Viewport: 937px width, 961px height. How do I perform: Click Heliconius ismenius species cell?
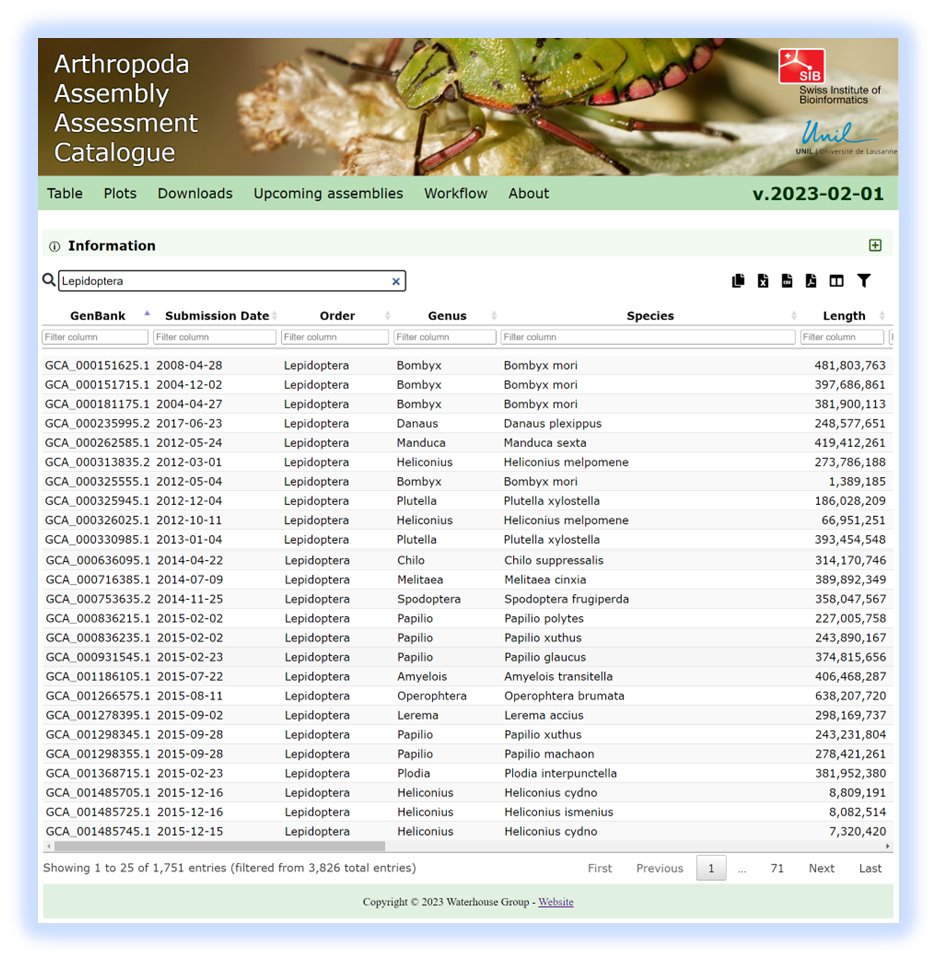click(558, 812)
